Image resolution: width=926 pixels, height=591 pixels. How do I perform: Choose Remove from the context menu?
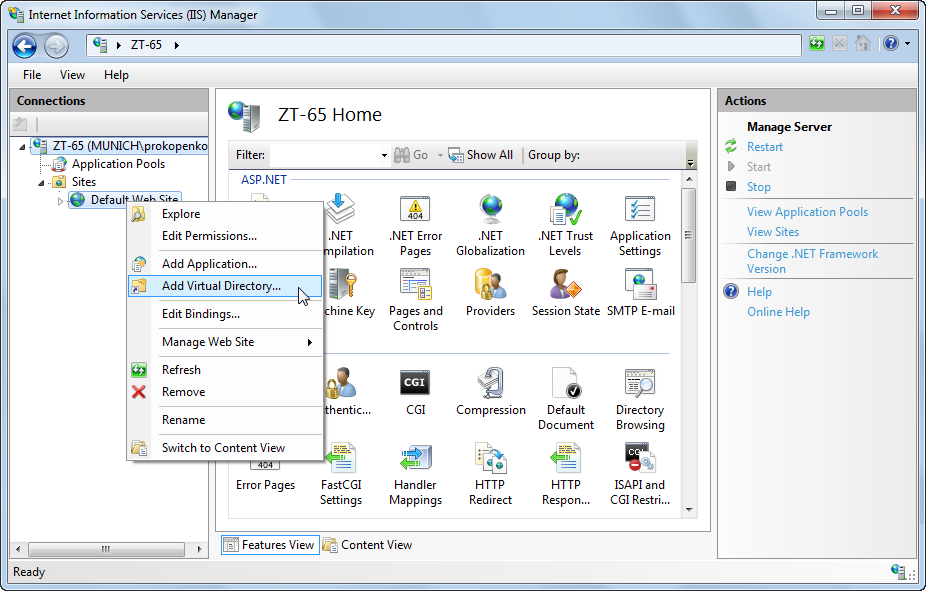(x=225, y=392)
